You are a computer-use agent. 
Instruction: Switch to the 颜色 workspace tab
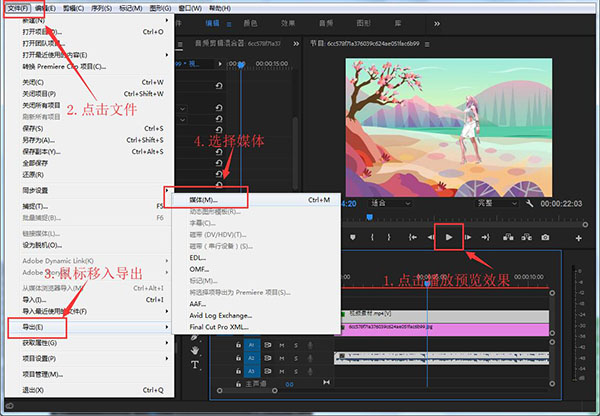tap(250, 23)
